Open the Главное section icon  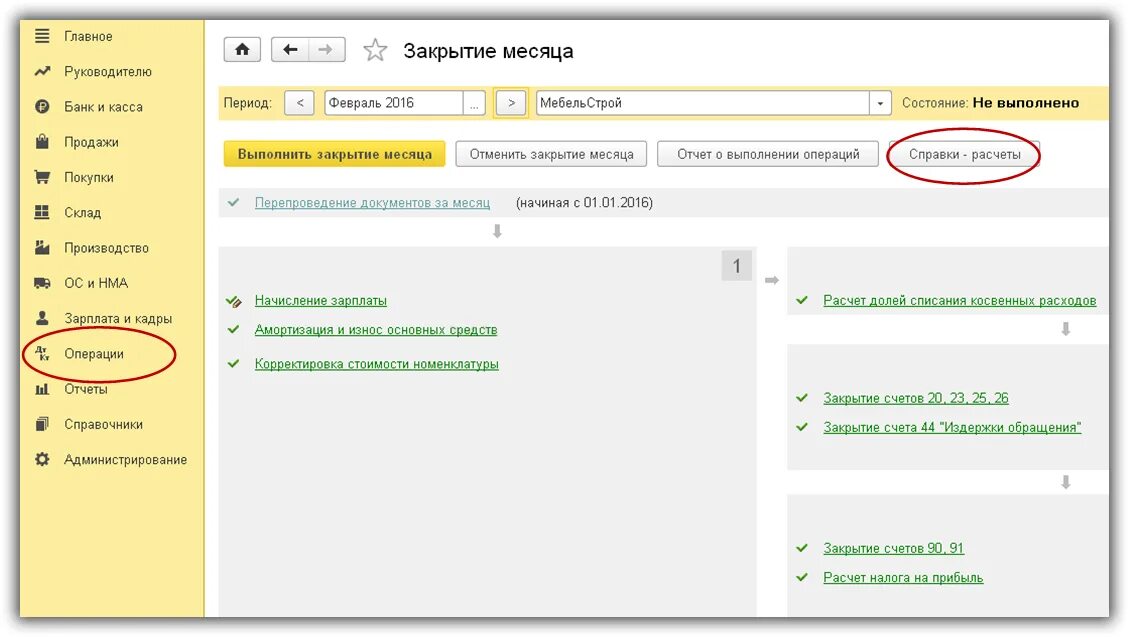pyautogui.click(x=42, y=35)
